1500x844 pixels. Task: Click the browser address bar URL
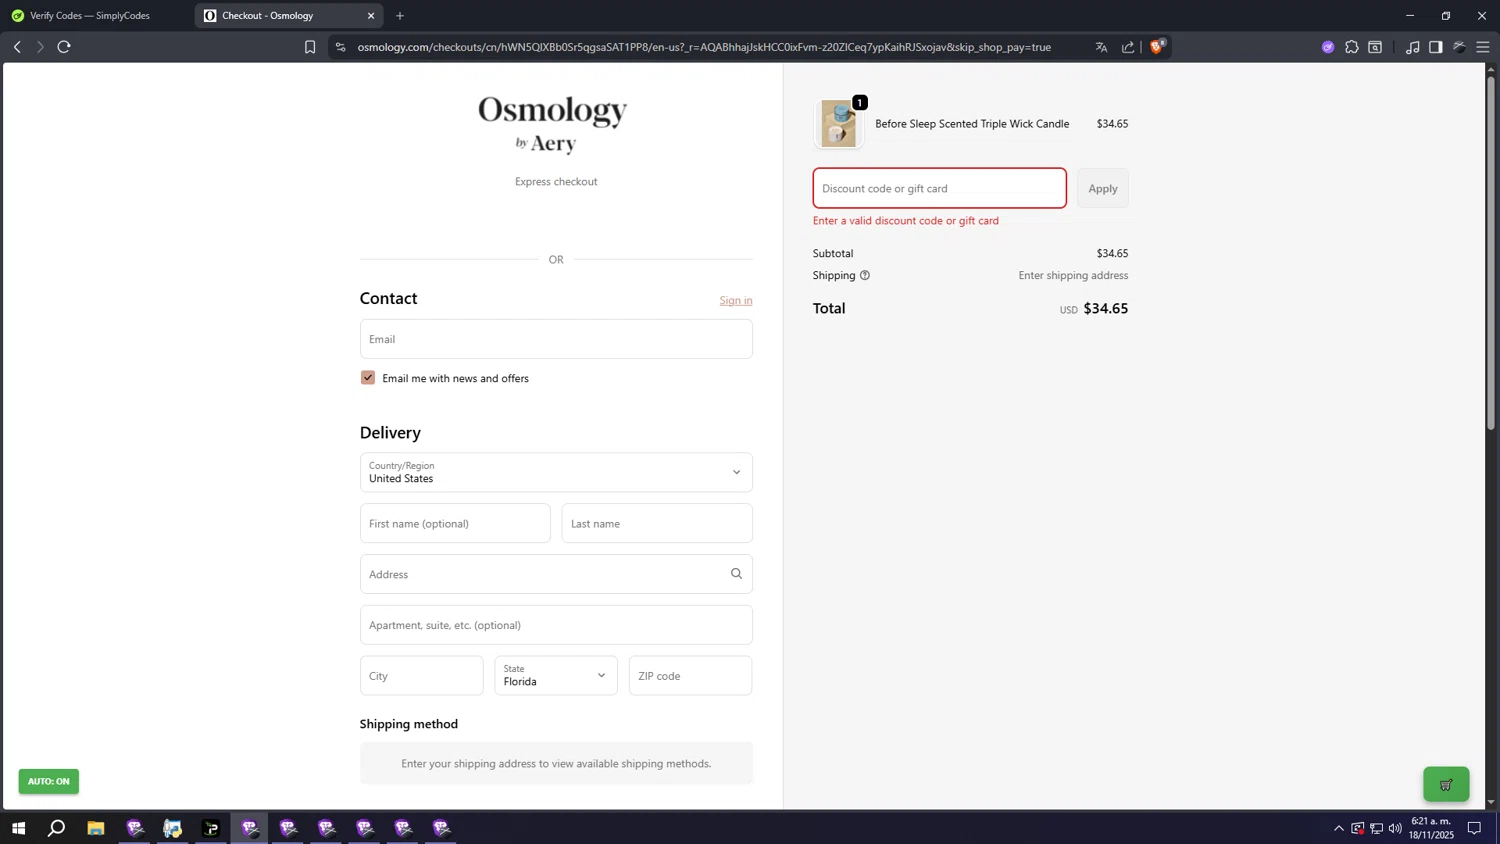(x=704, y=47)
